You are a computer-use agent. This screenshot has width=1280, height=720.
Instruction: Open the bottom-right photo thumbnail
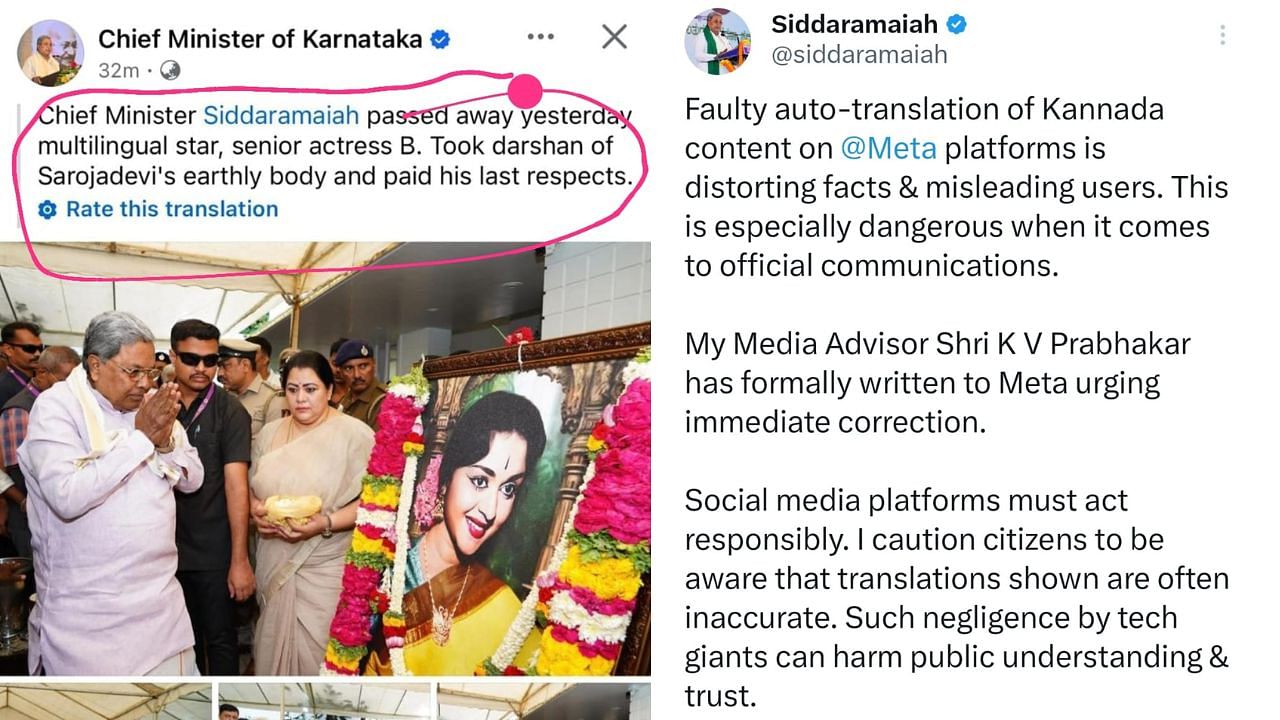tap(544, 701)
